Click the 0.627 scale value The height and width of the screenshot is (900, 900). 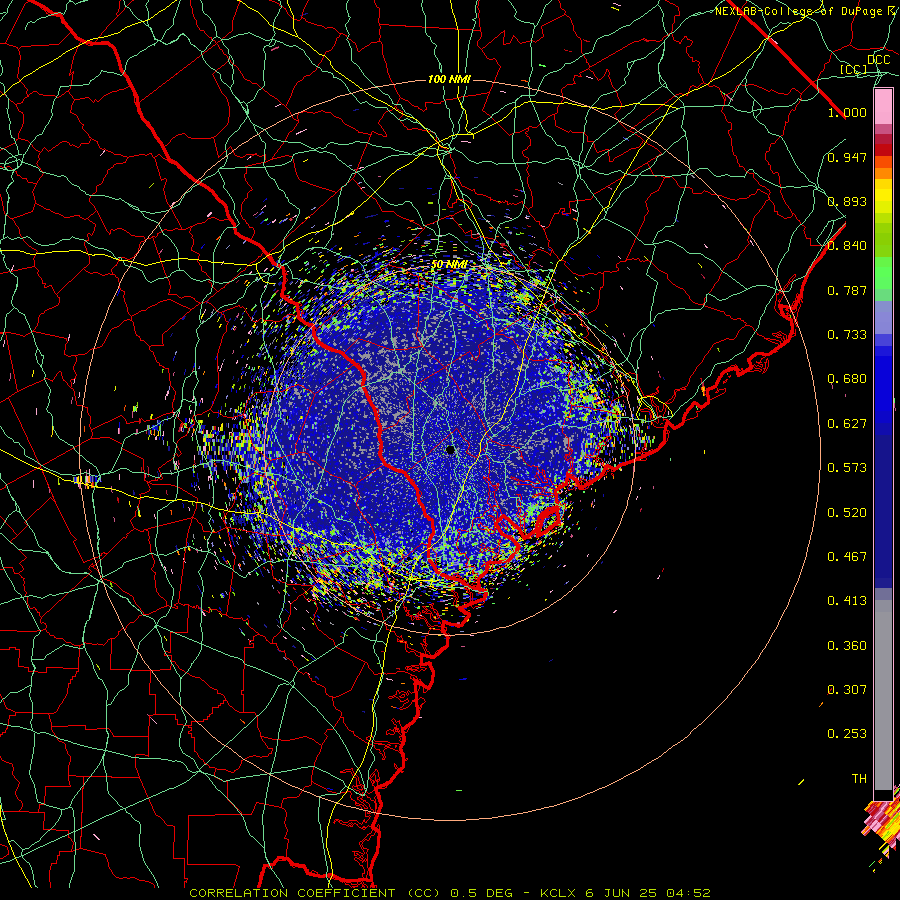click(847, 424)
